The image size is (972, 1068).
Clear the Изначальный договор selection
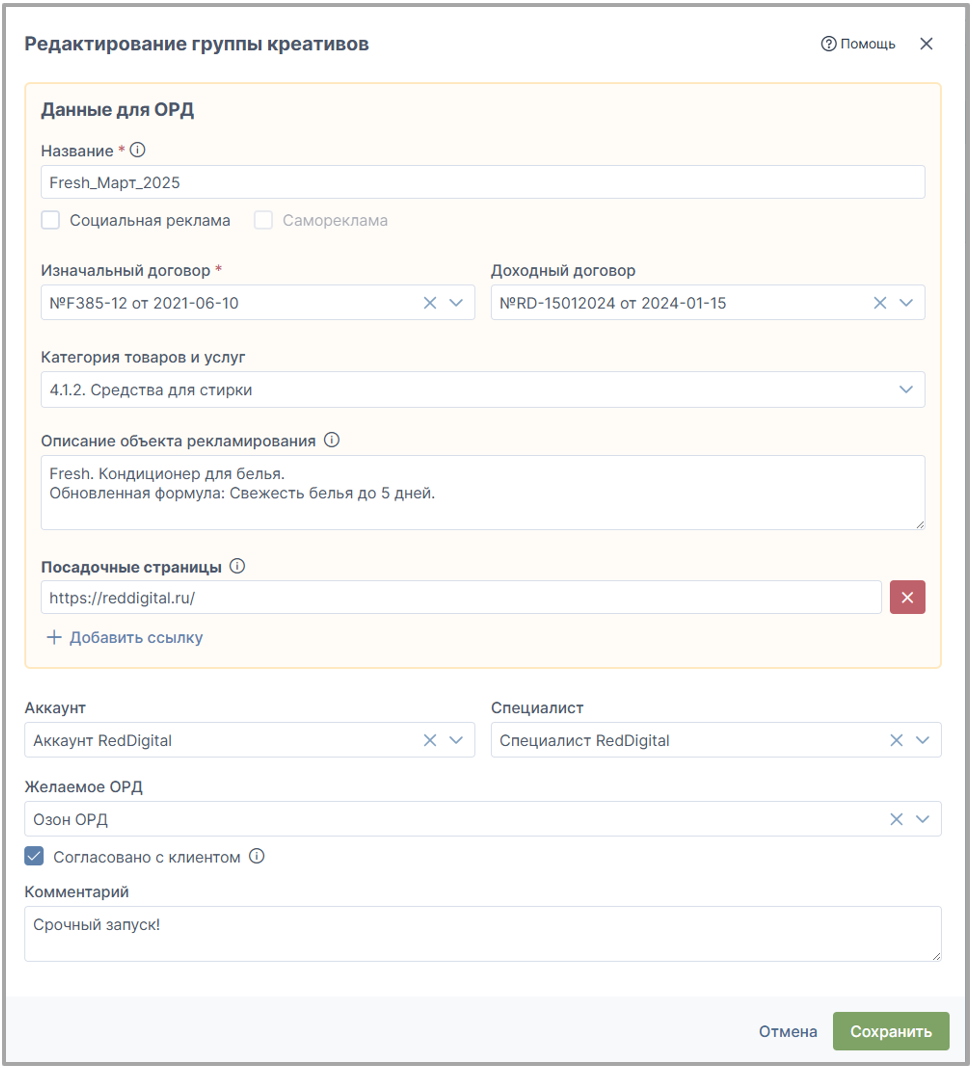point(430,303)
